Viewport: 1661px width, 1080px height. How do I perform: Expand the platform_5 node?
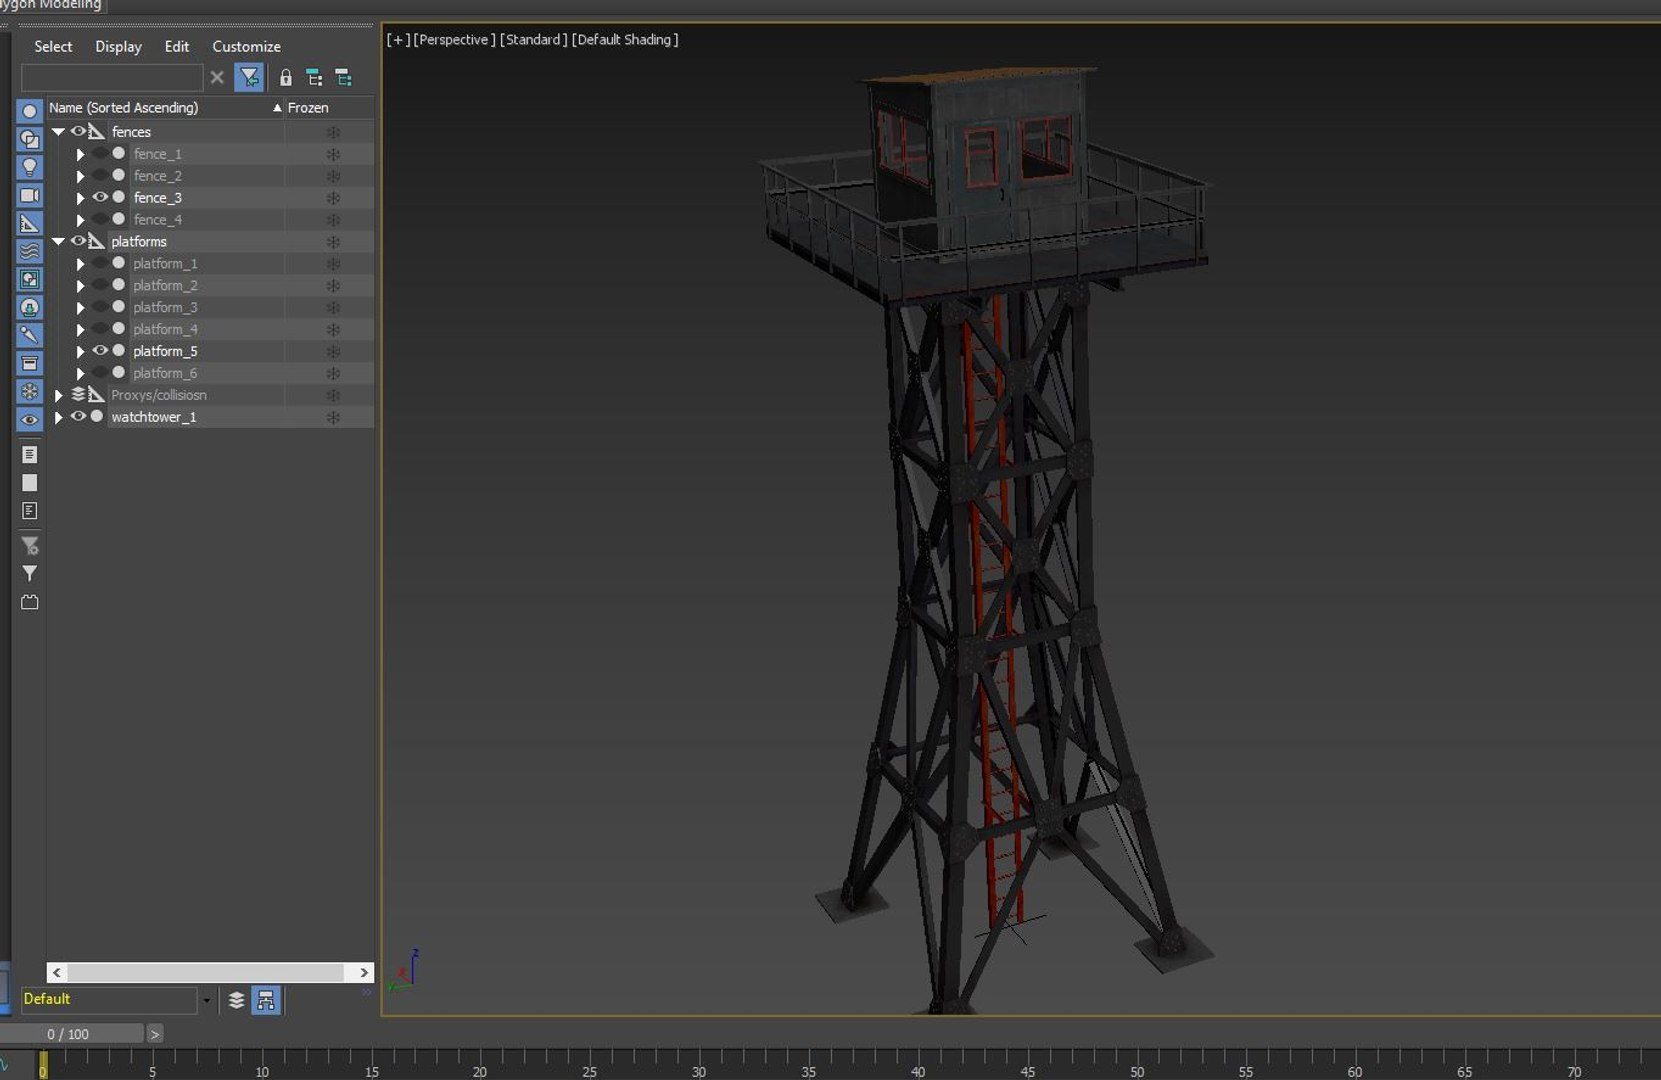(80, 352)
